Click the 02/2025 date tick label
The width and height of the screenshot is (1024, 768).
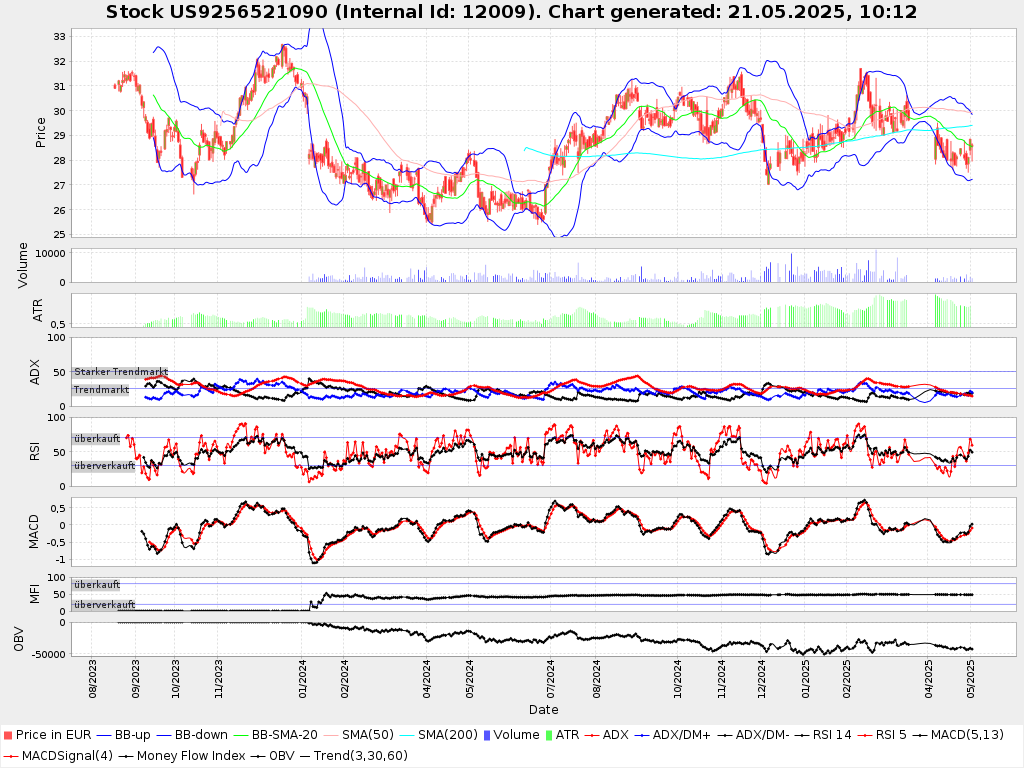pyautogui.click(x=846, y=679)
